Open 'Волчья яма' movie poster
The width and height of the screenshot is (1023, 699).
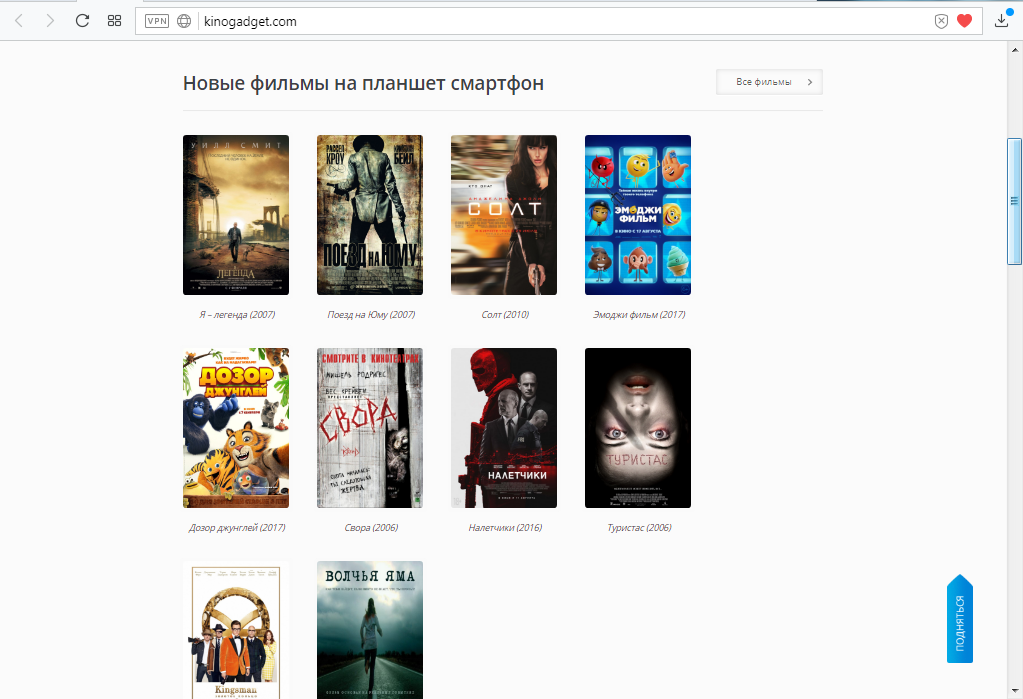click(370, 630)
